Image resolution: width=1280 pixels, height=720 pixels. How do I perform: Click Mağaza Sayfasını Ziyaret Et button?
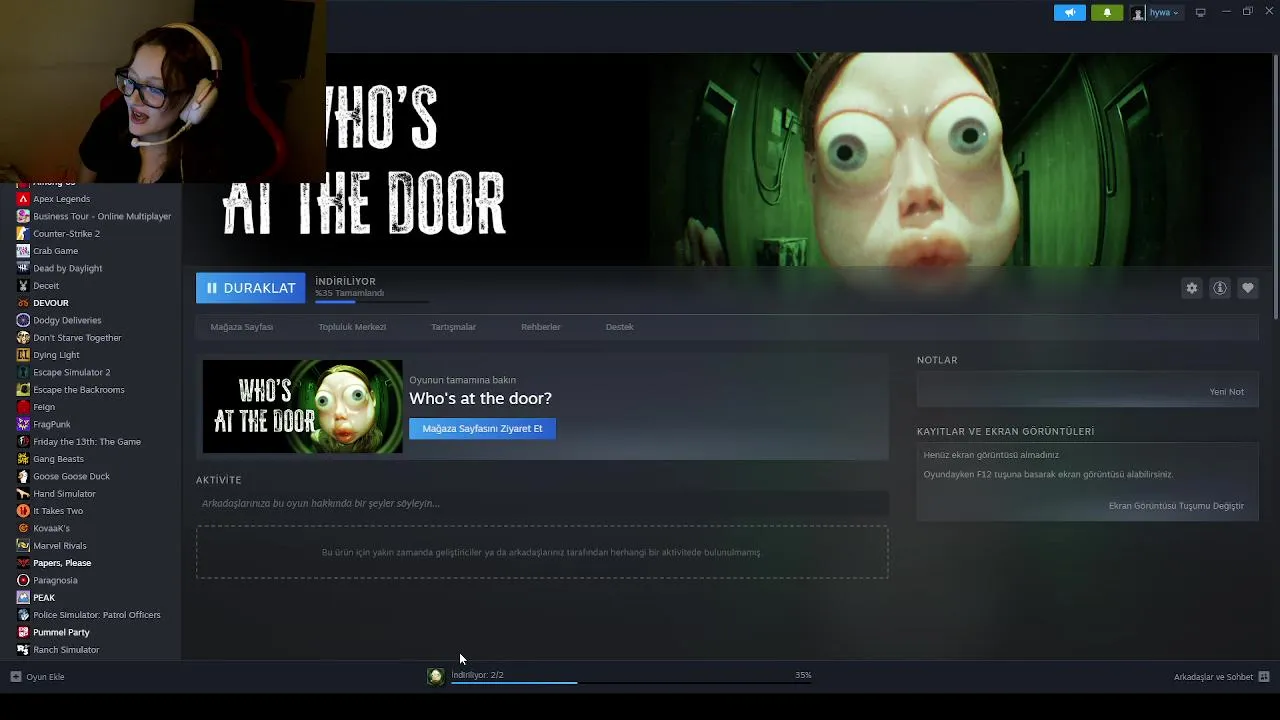point(482,429)
